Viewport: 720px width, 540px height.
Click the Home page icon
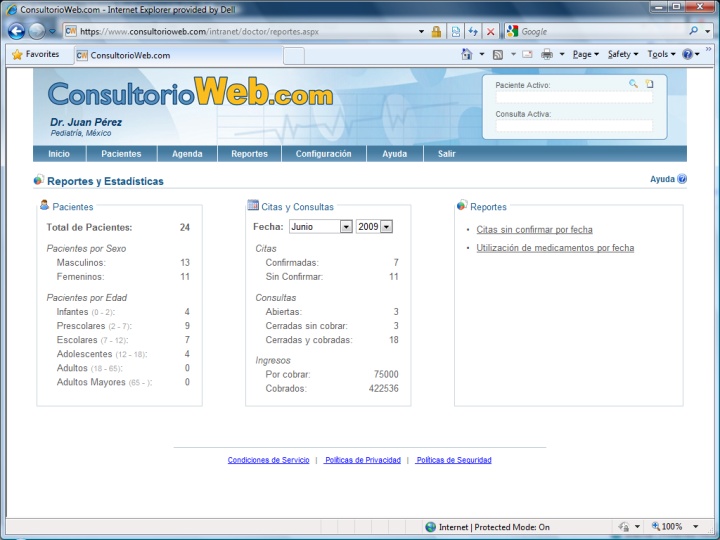[x=467, y=54]
